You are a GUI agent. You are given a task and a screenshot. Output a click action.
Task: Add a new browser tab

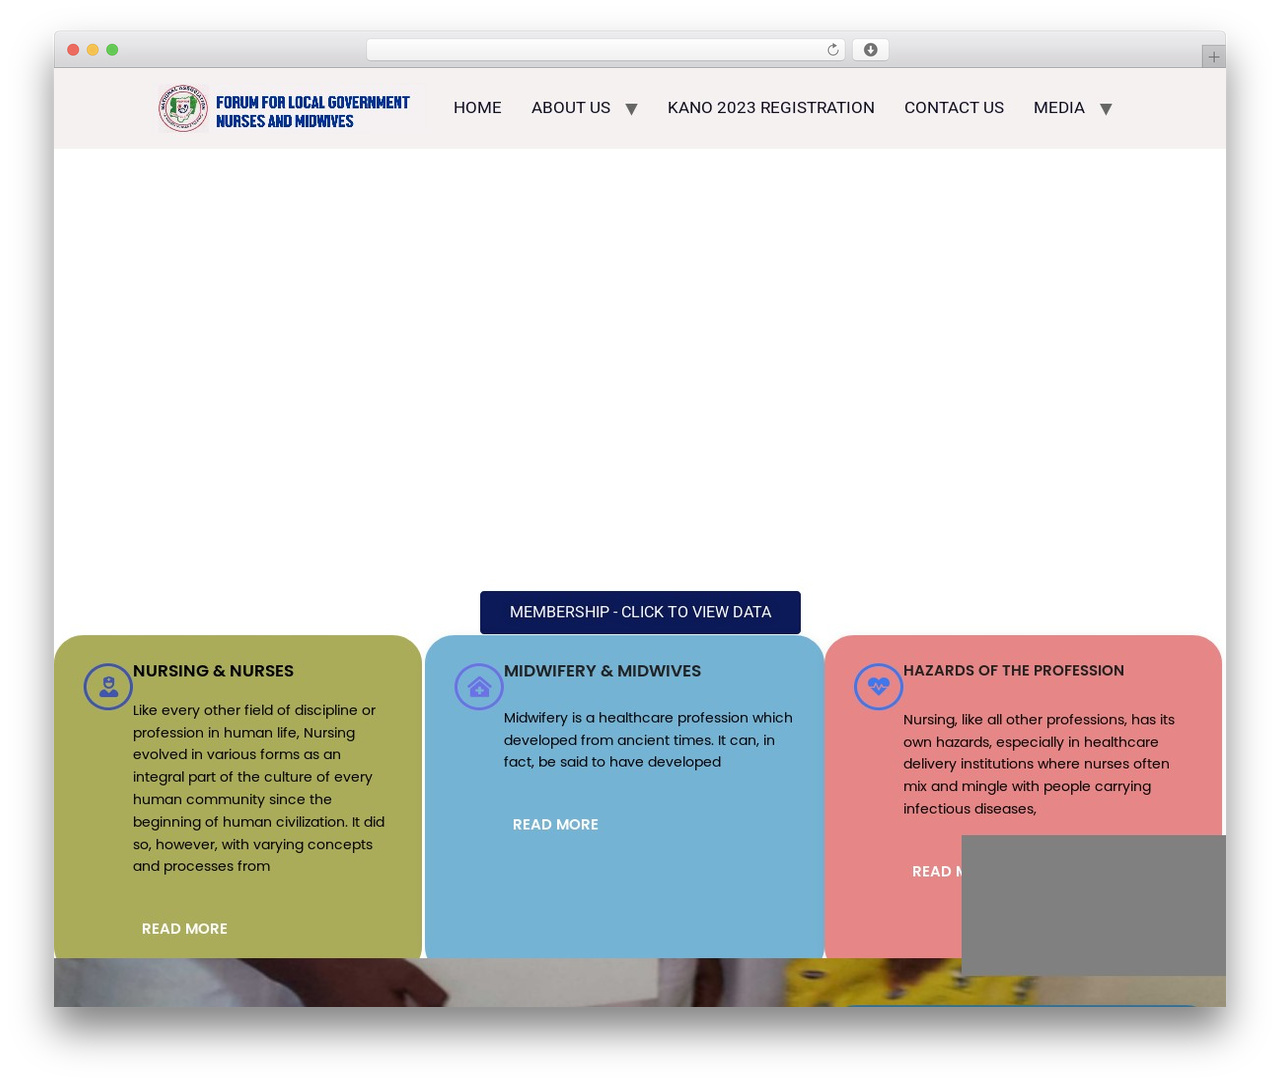(1213, 57)
